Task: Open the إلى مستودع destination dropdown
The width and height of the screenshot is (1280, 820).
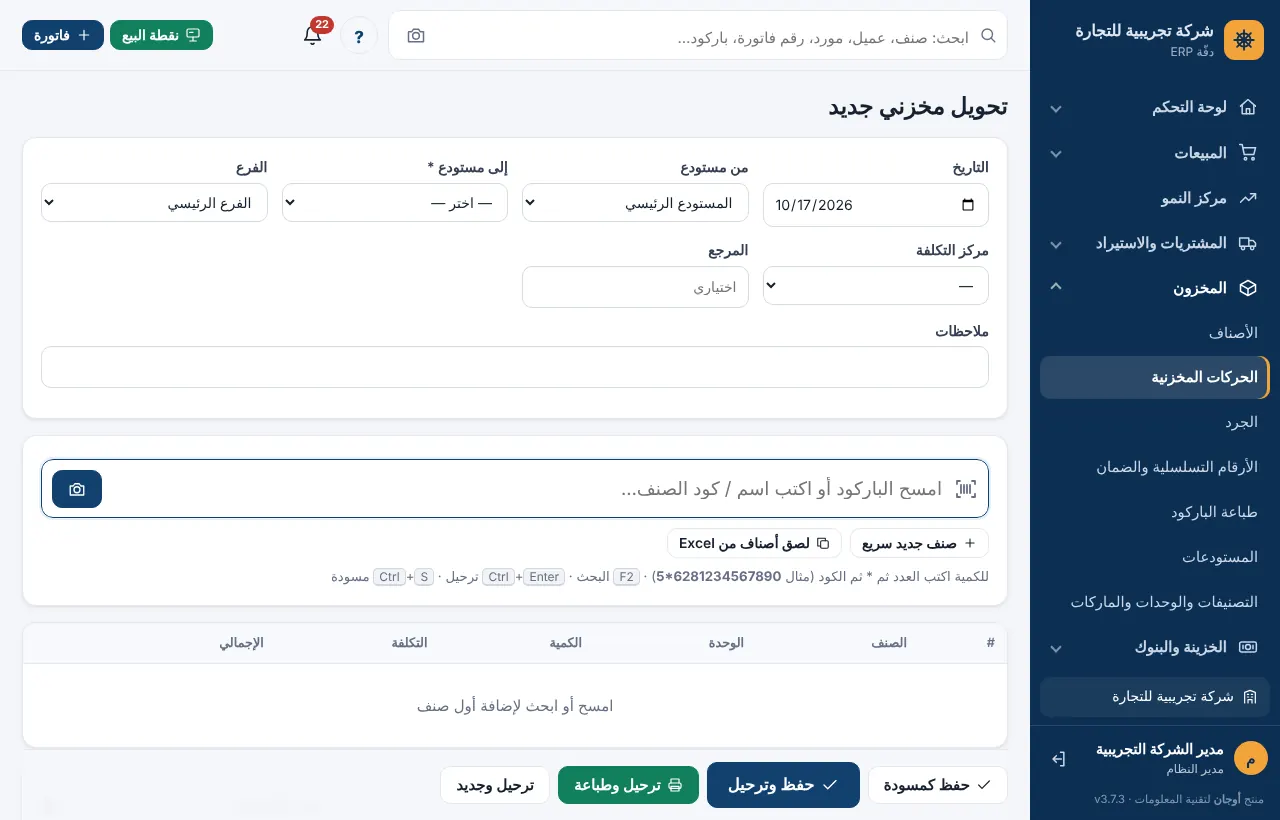Action: pyautogui.click(x=395, y=203)
